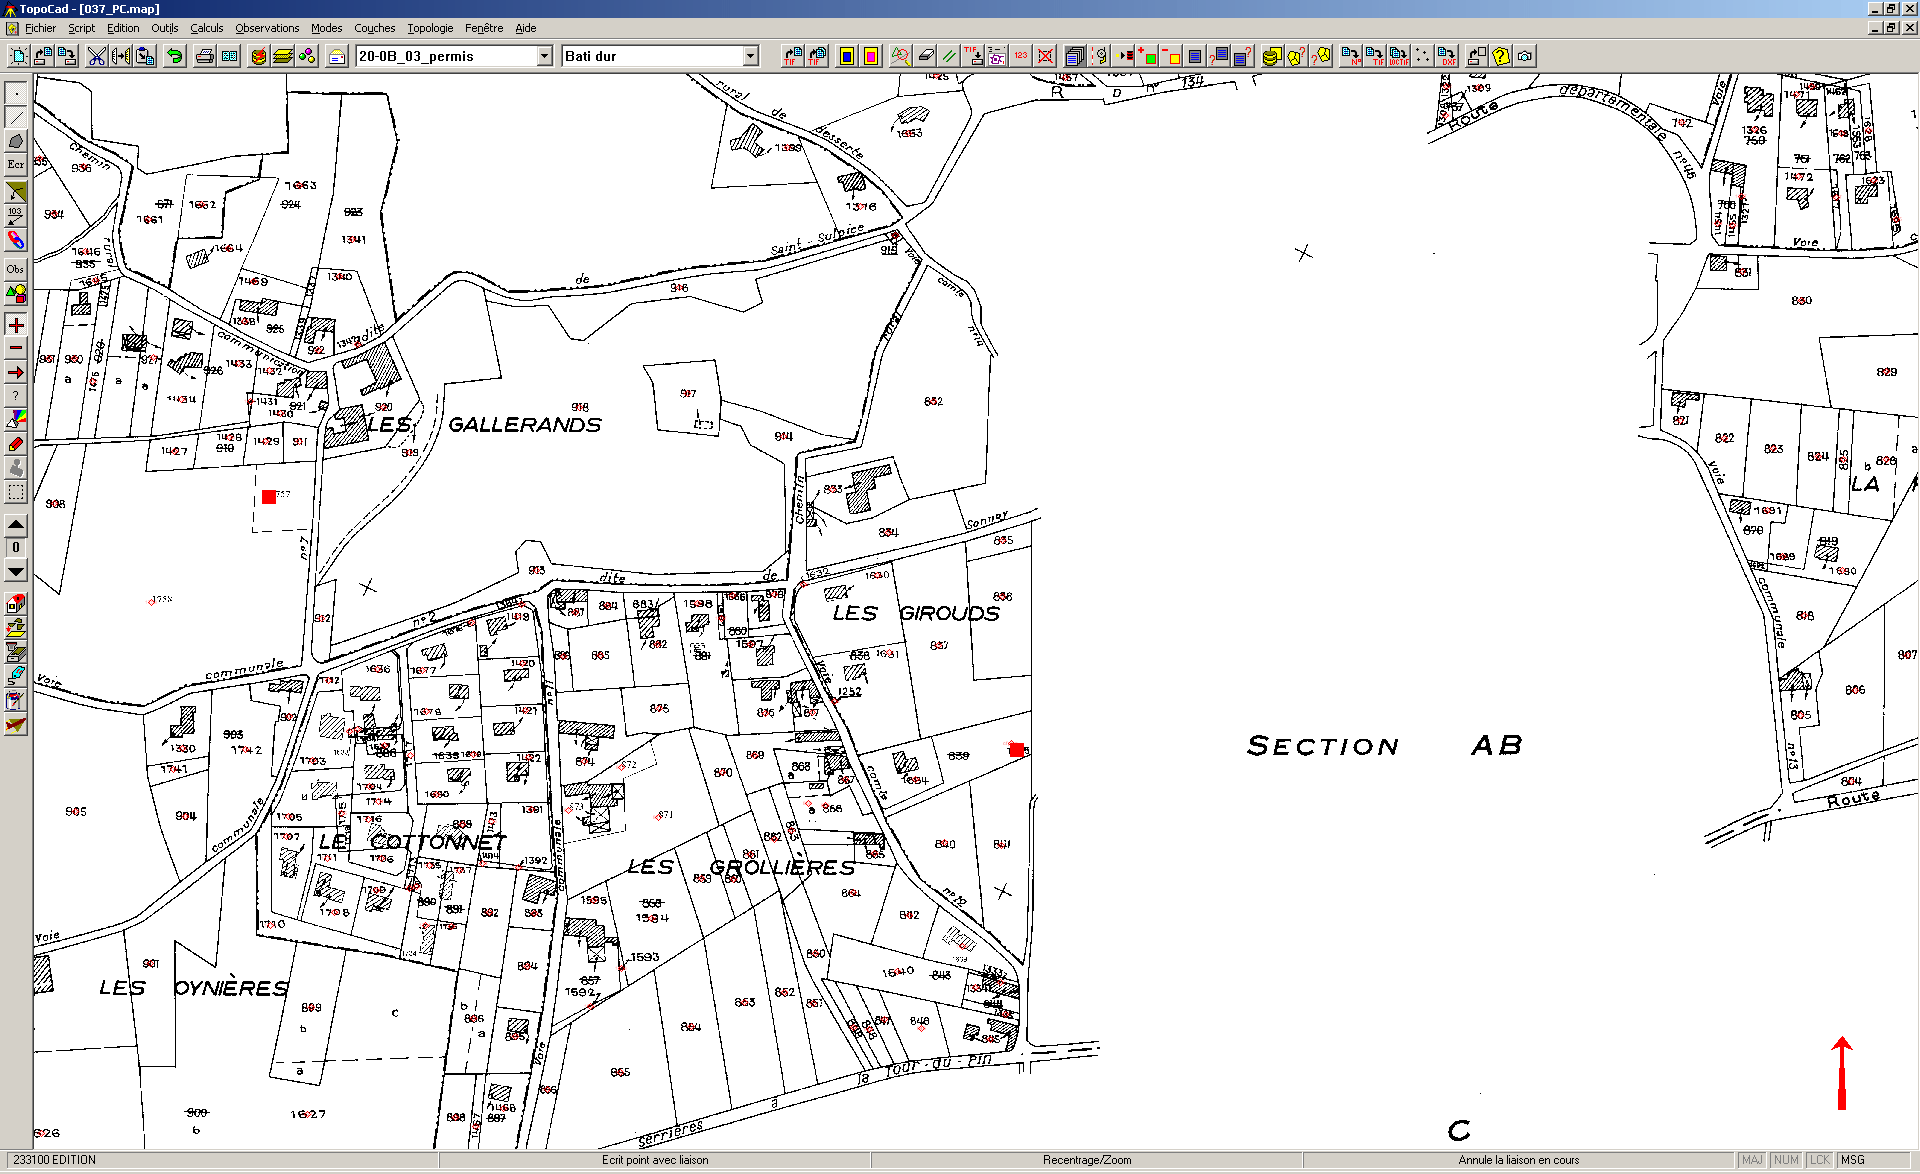Click the envelope icon beside layer dropdown
Screen dimensions: 1920x1174
tap(337, 56)
